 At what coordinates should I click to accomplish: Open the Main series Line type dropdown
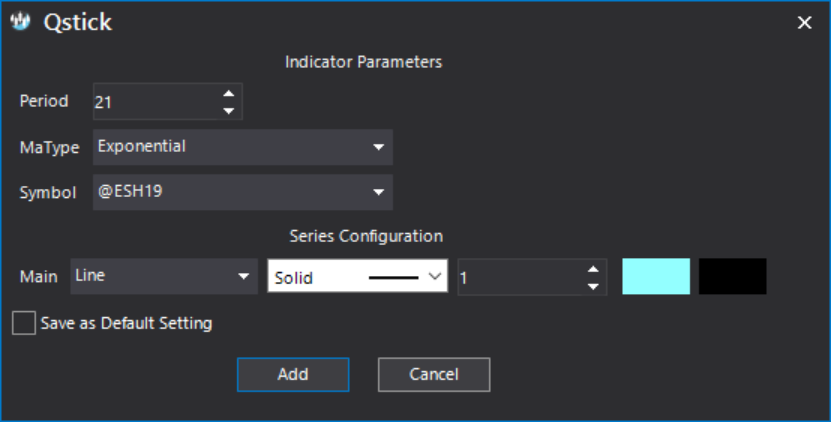(164, 276)
